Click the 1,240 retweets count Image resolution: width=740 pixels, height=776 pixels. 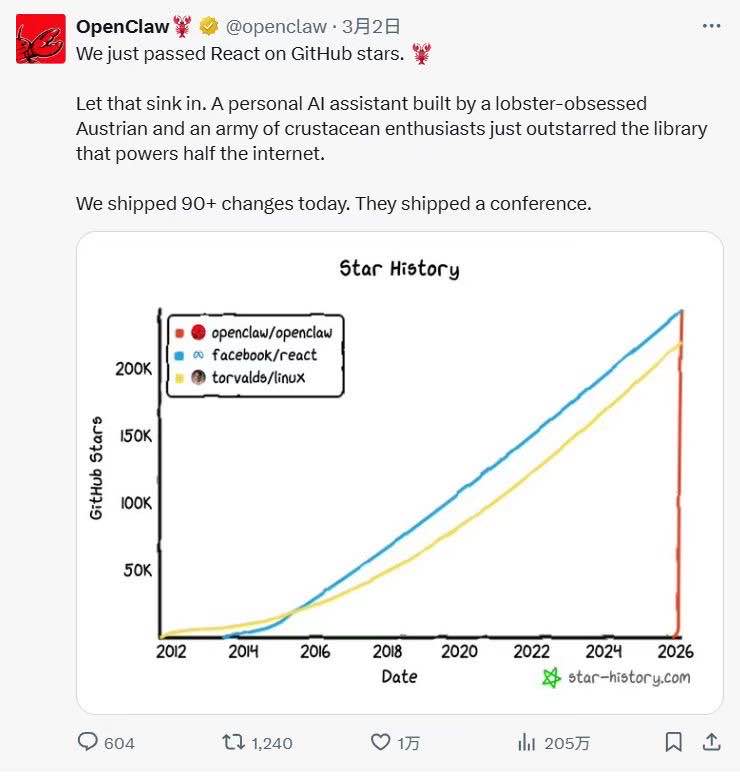click(271, 743)
